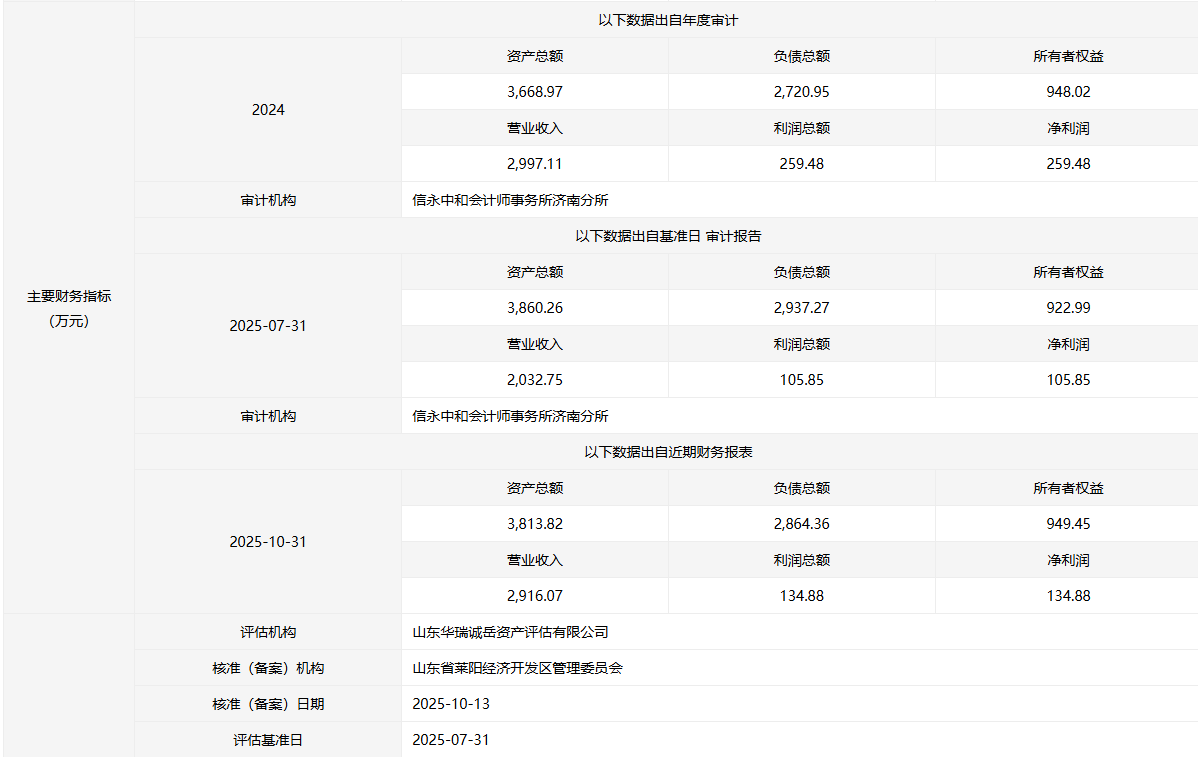The image size is (1198, 757).
Task: Click the approval date 2025-10-13
Action: 451,704
